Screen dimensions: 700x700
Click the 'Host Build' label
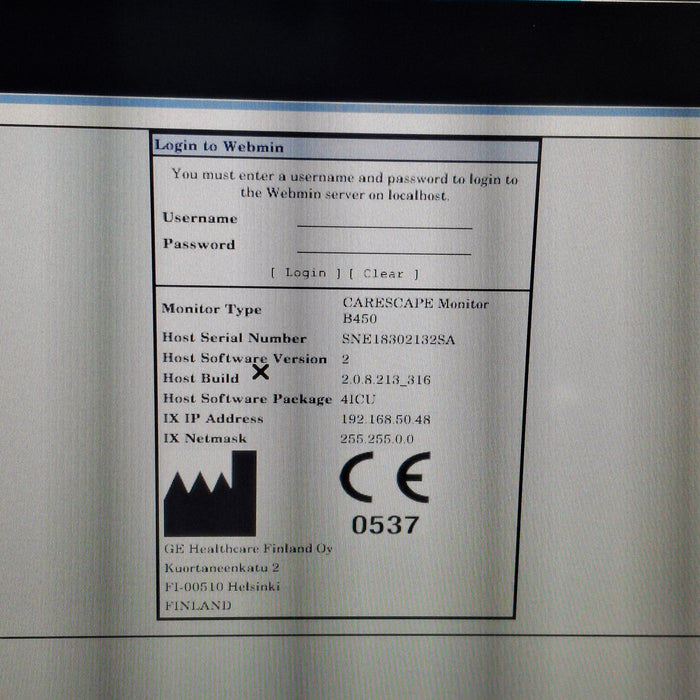pyautogui.click(x=201, y=378)
